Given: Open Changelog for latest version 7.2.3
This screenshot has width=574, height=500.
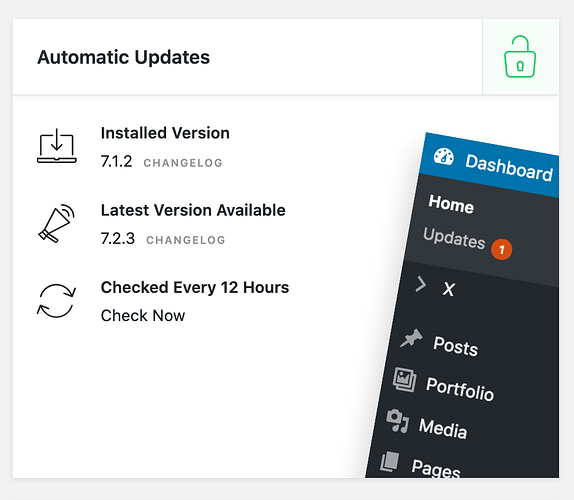Looking at the screenshot, I should [x=186, y=240].
